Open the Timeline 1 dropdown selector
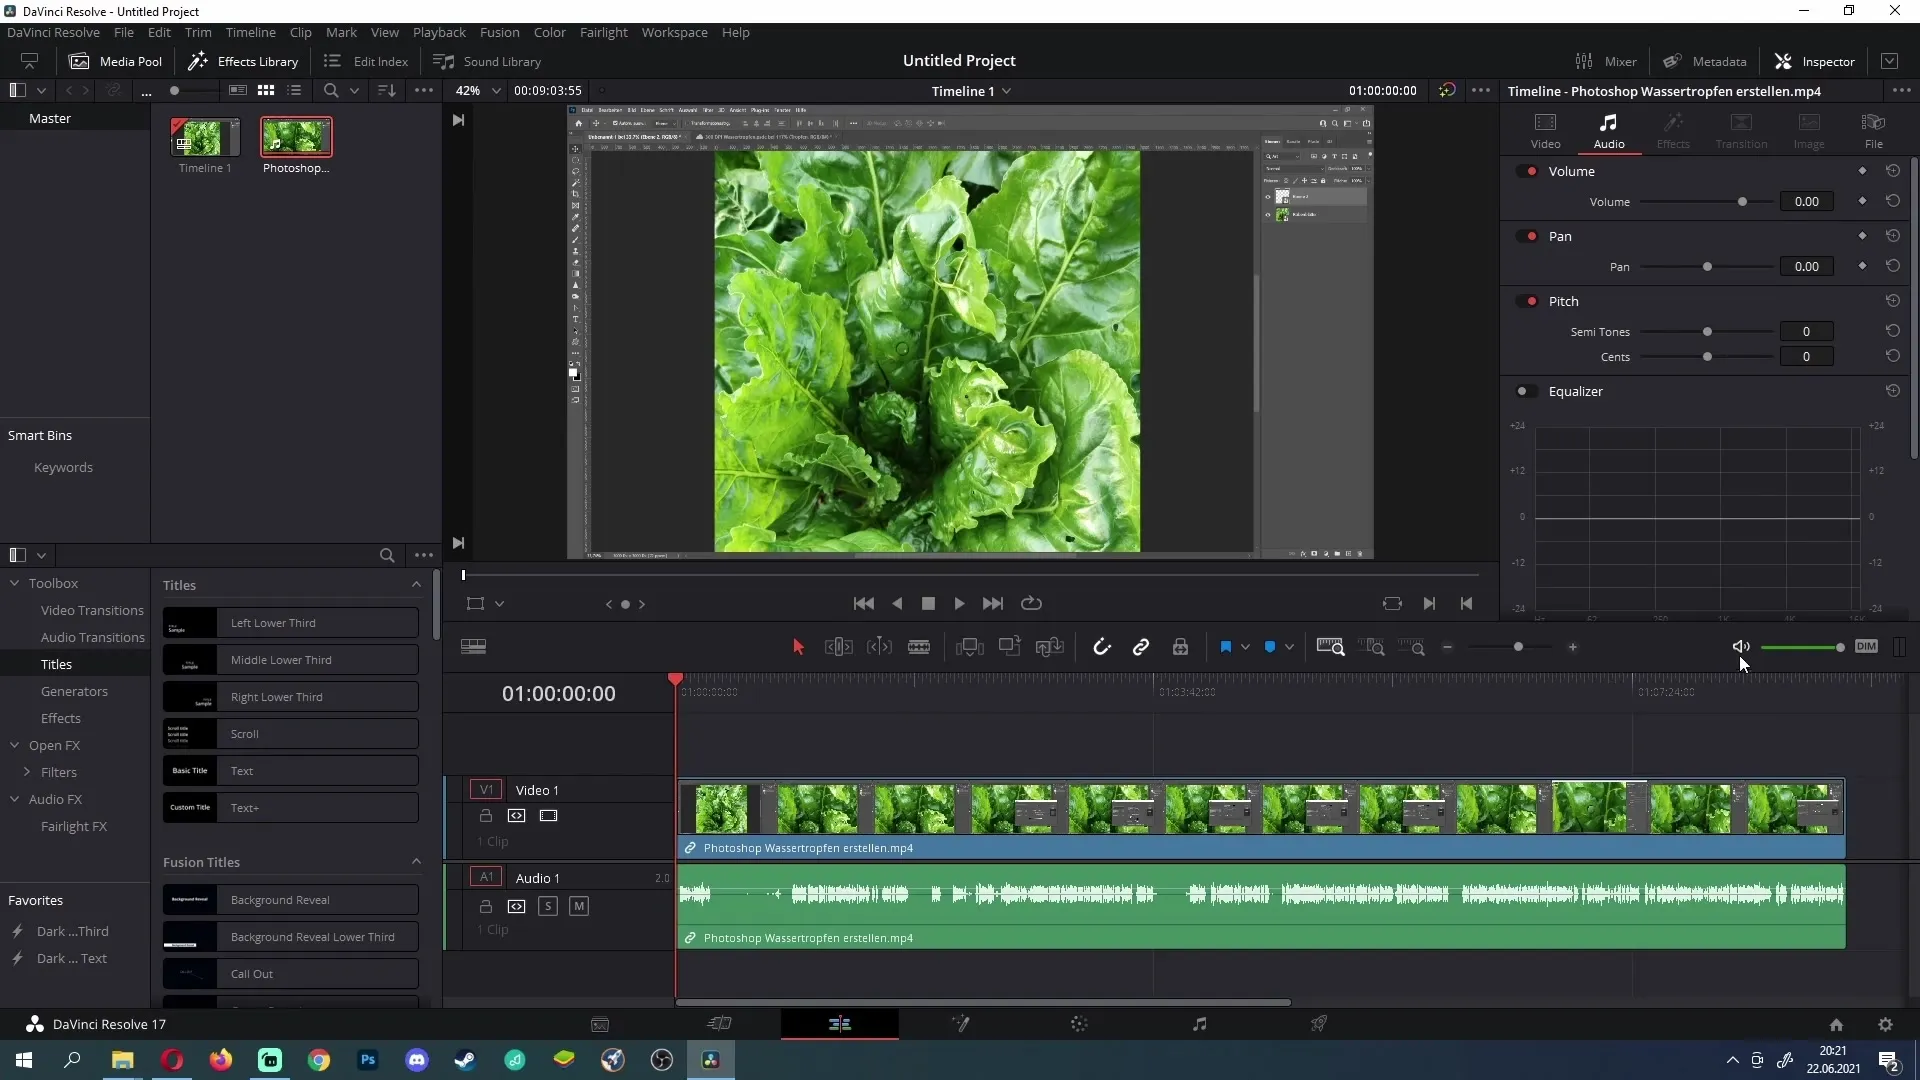 point(1005,91)
